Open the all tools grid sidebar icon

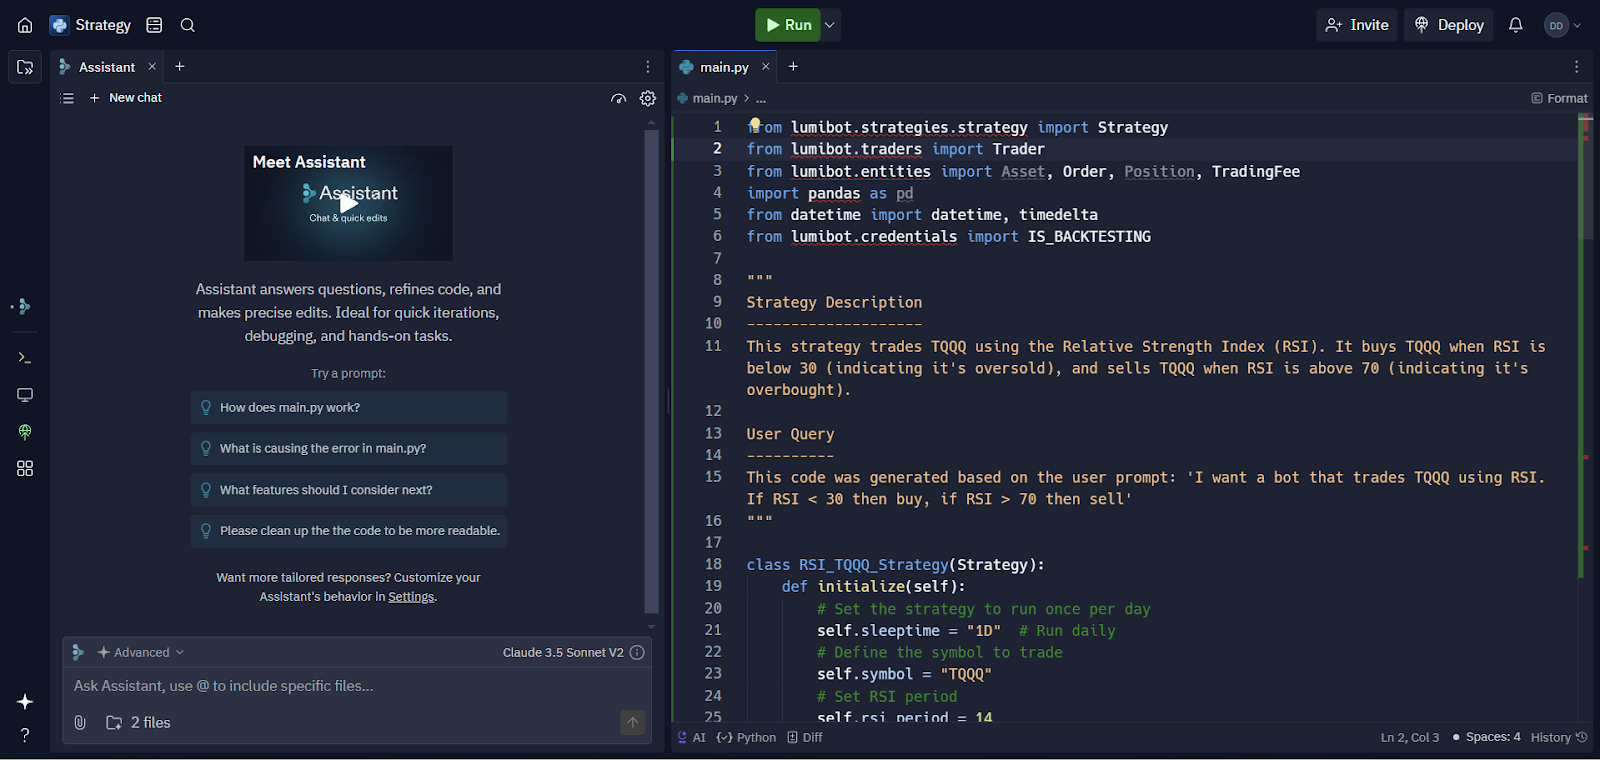(x=25, y=468)
